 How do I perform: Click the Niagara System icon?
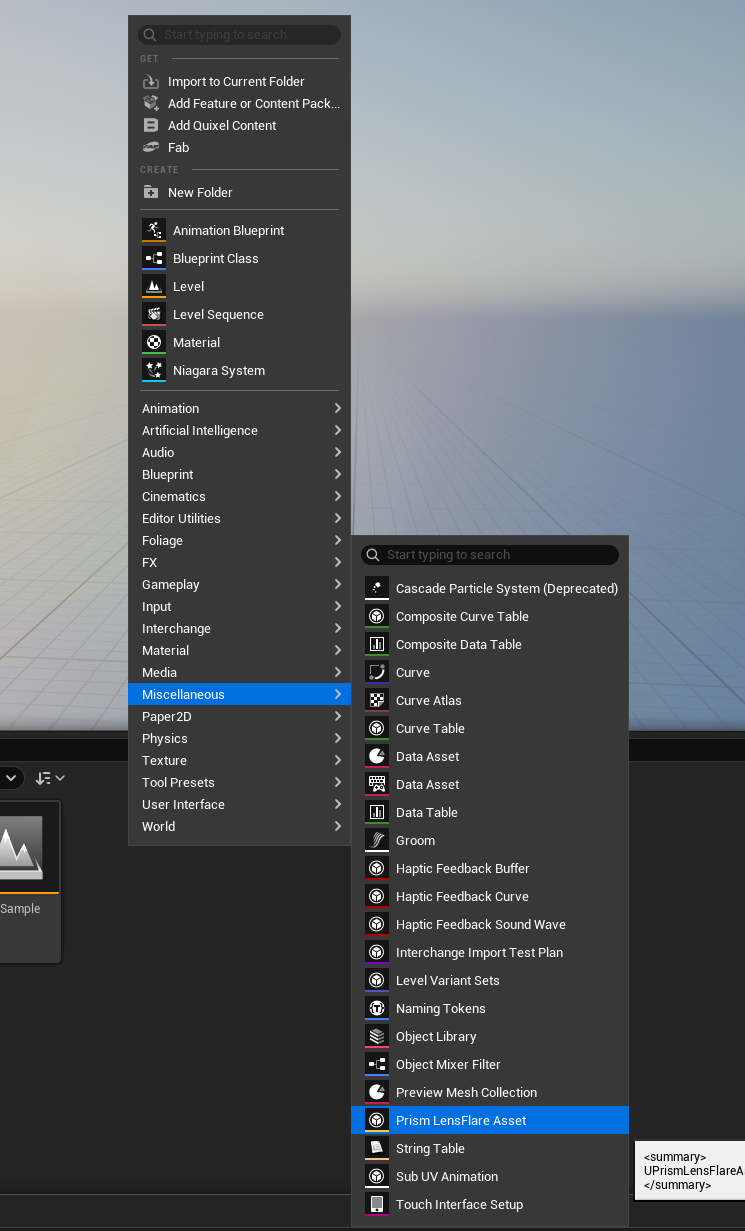tap(153, 370)
